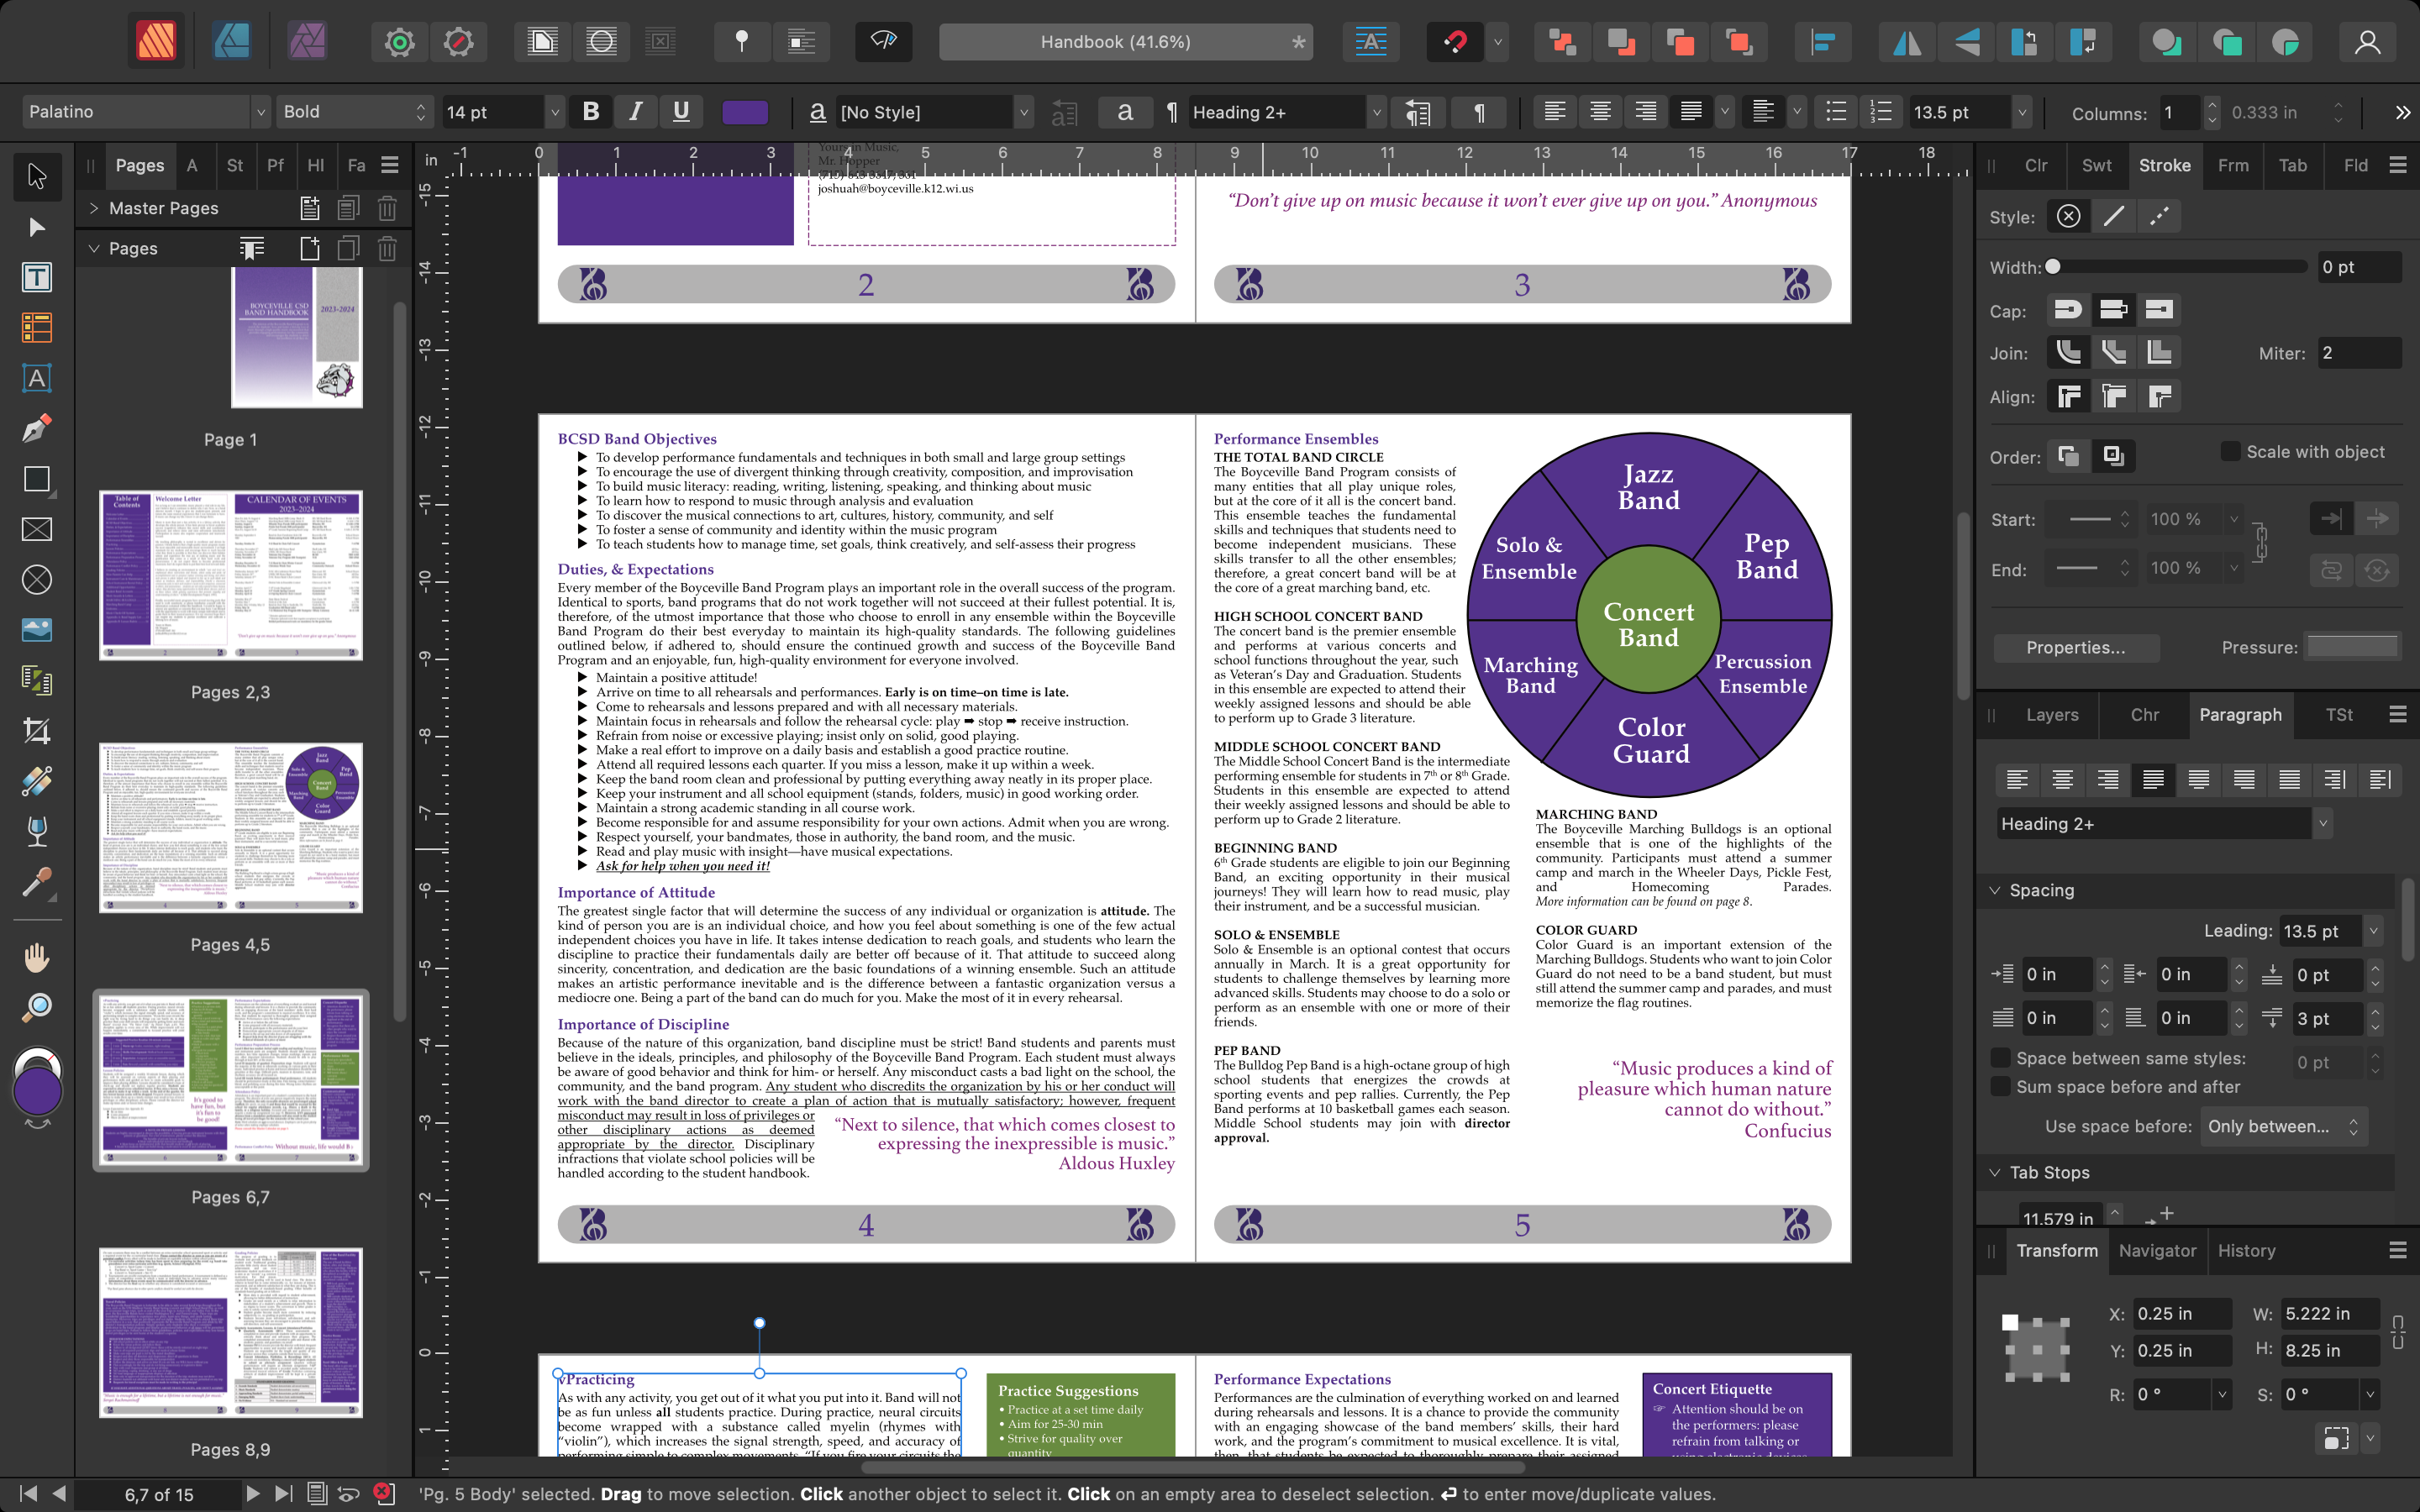Flip the selection horizontally

pos(1905,41)
